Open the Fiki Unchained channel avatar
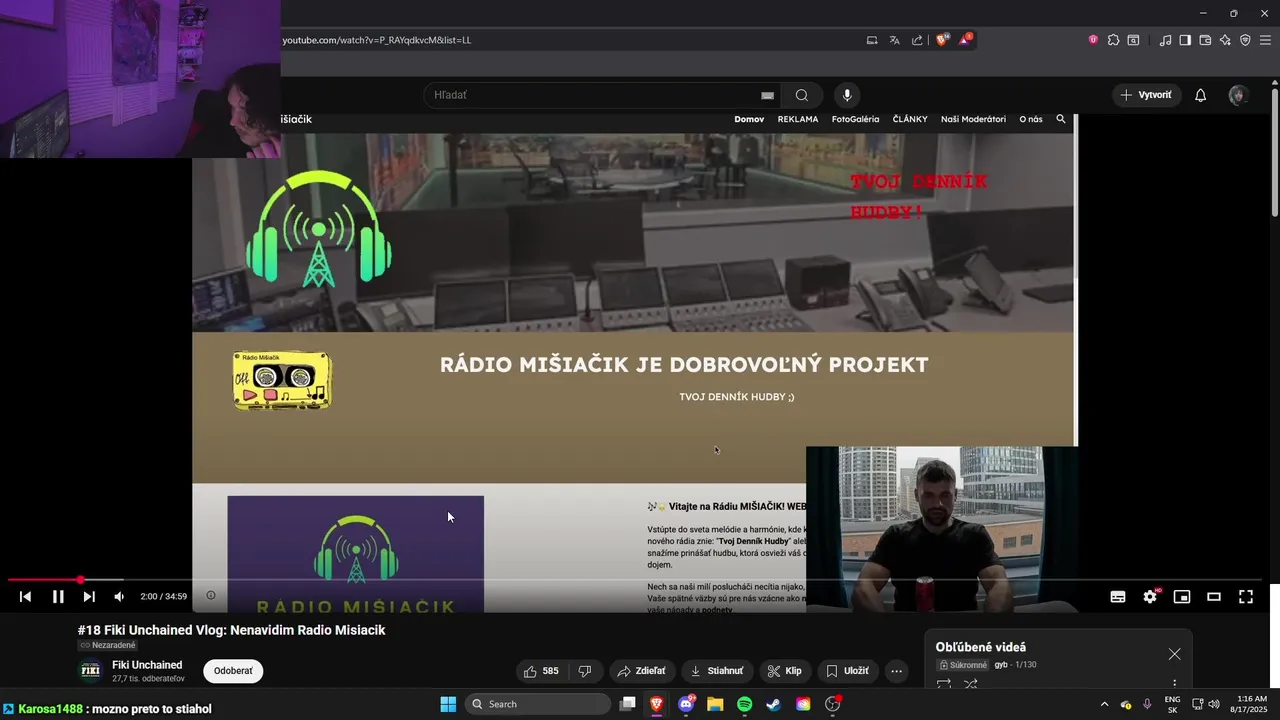 (x=90, y=671)
